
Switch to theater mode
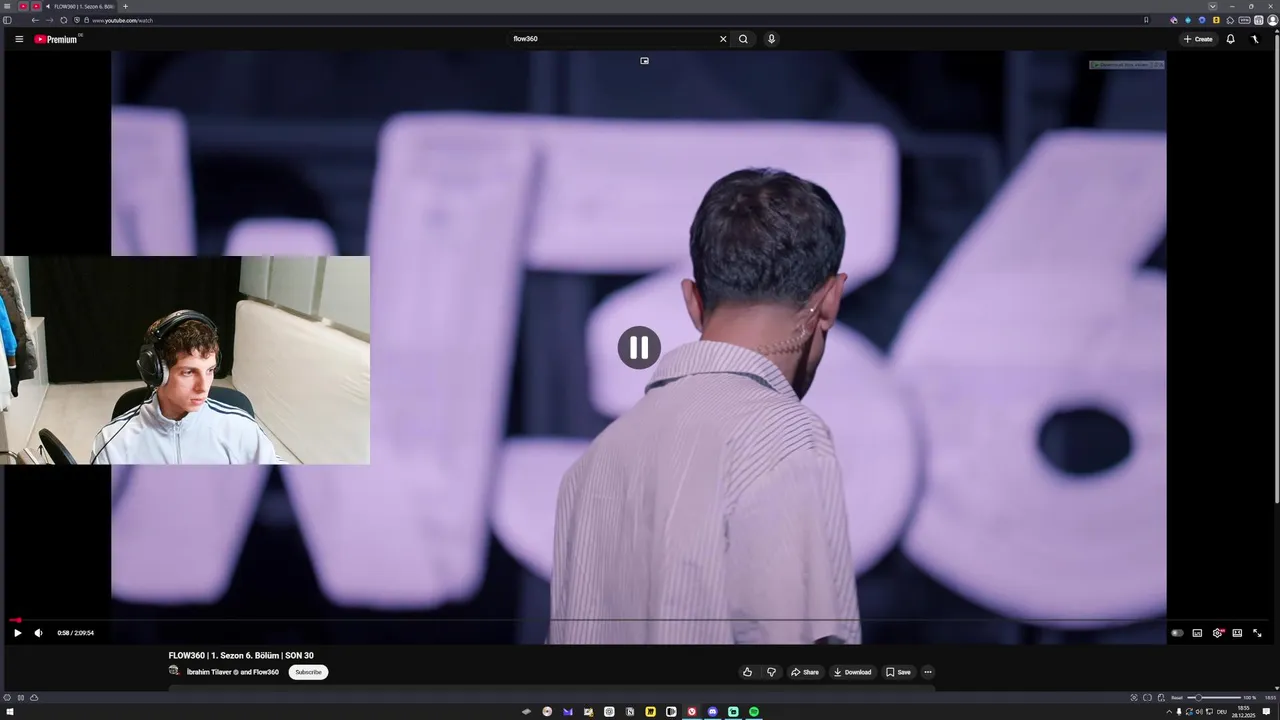point(1237,633)
